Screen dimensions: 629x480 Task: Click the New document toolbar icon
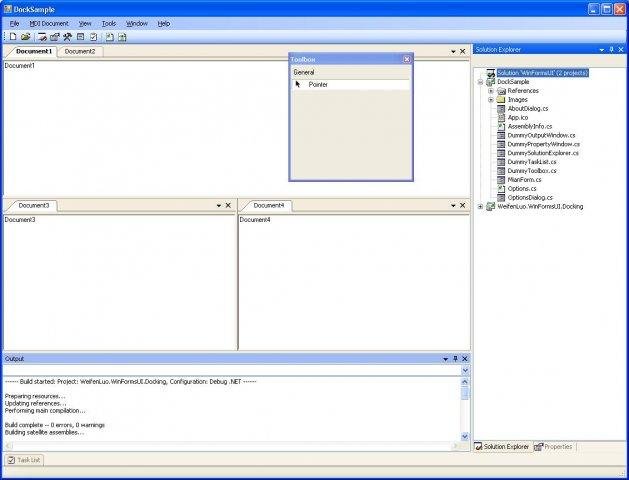tap(13, 37)
